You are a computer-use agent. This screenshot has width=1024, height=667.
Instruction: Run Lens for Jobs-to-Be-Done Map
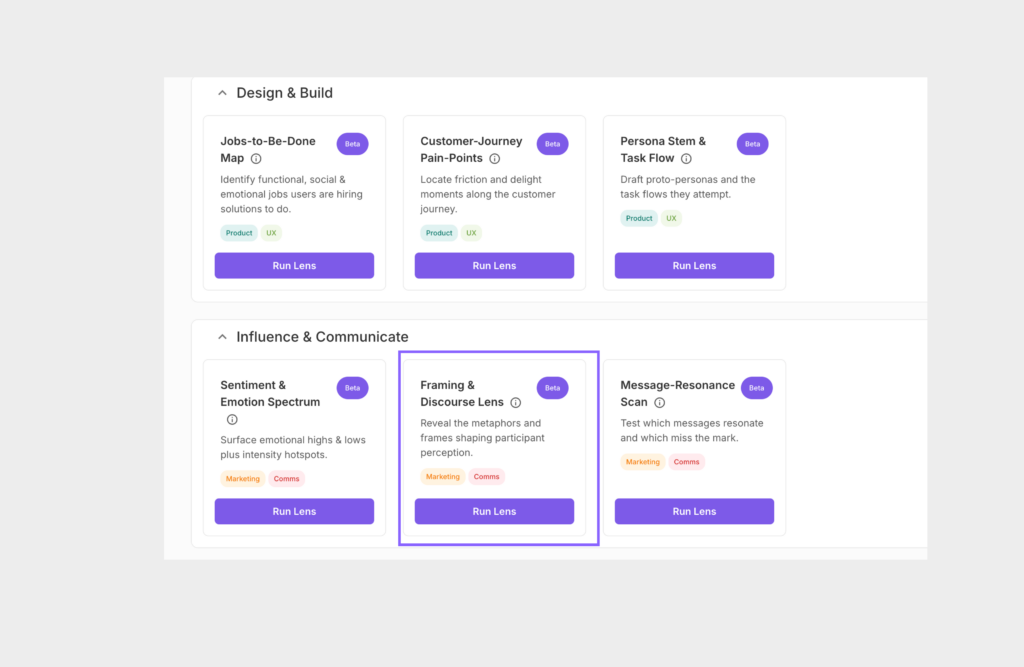(294, 266)
